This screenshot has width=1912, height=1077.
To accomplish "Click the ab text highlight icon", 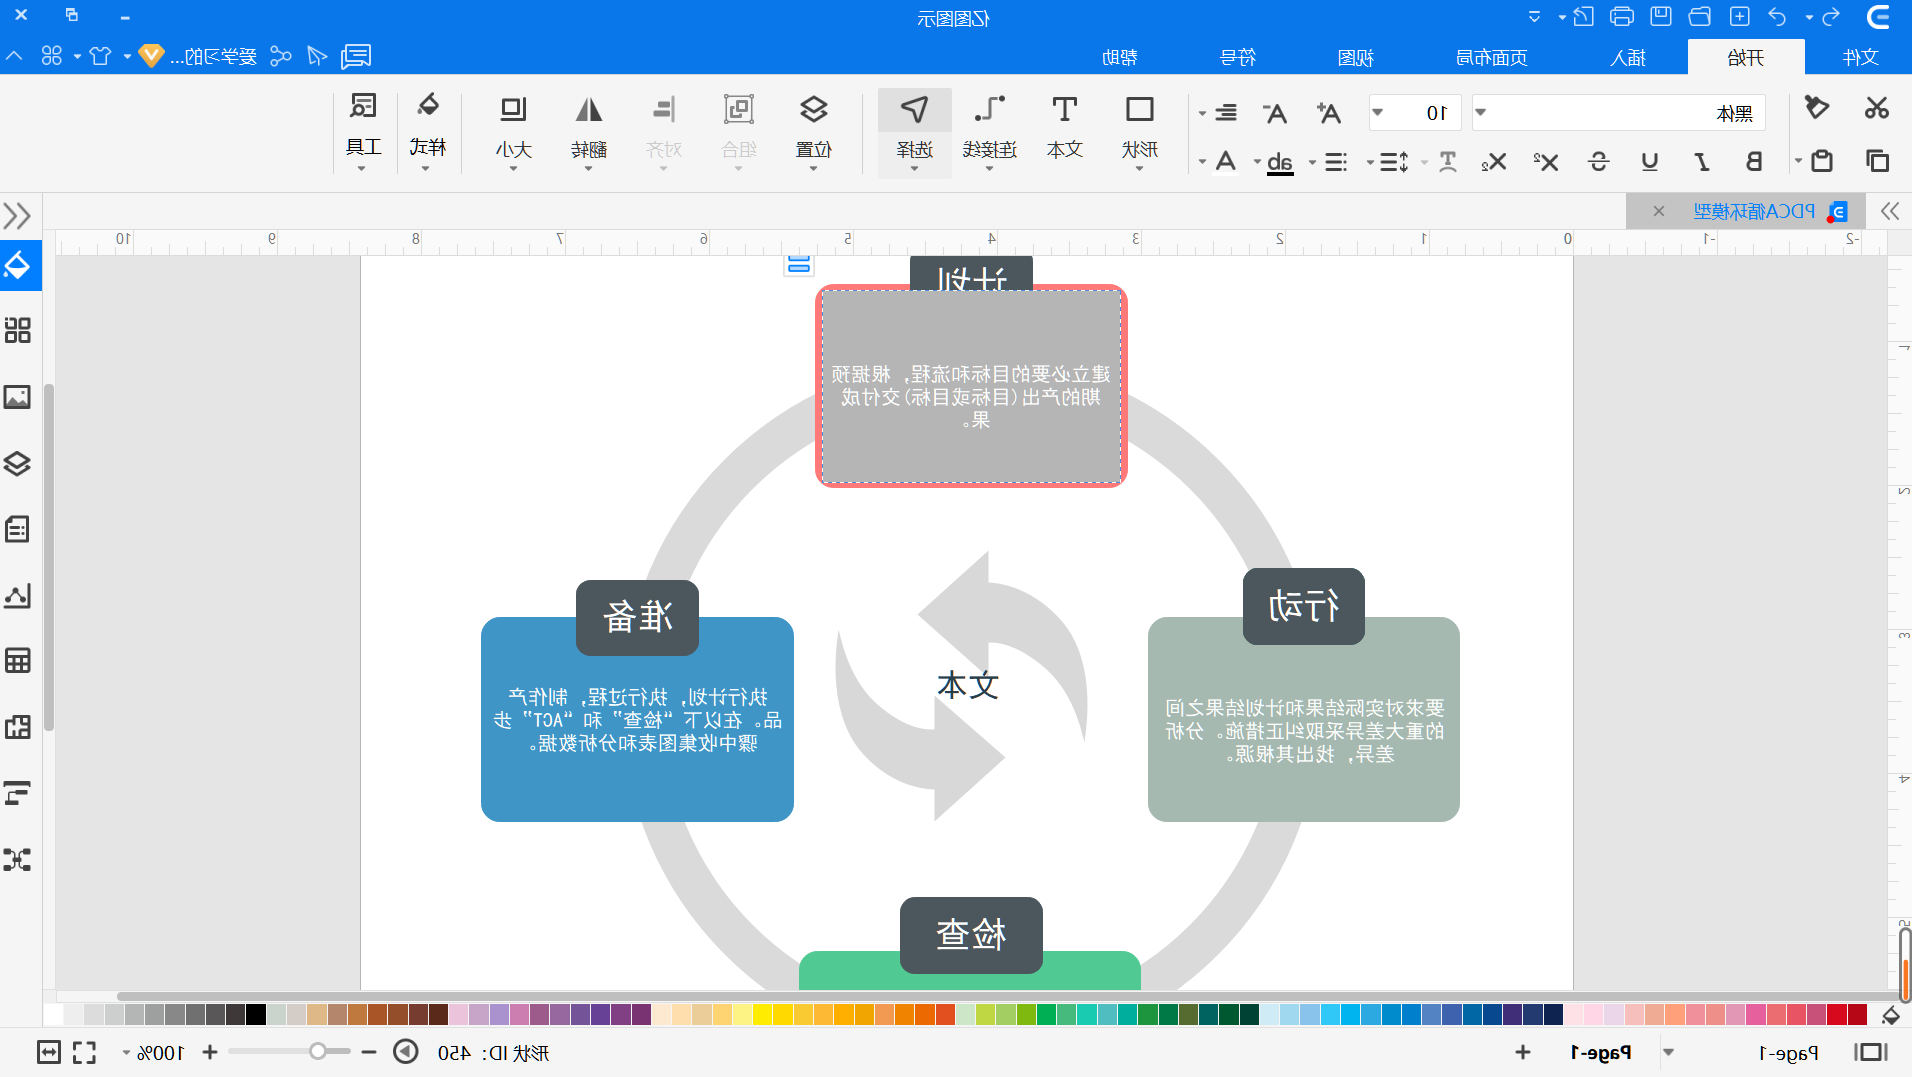I will pyautogui.click(x=1280, y=162).
